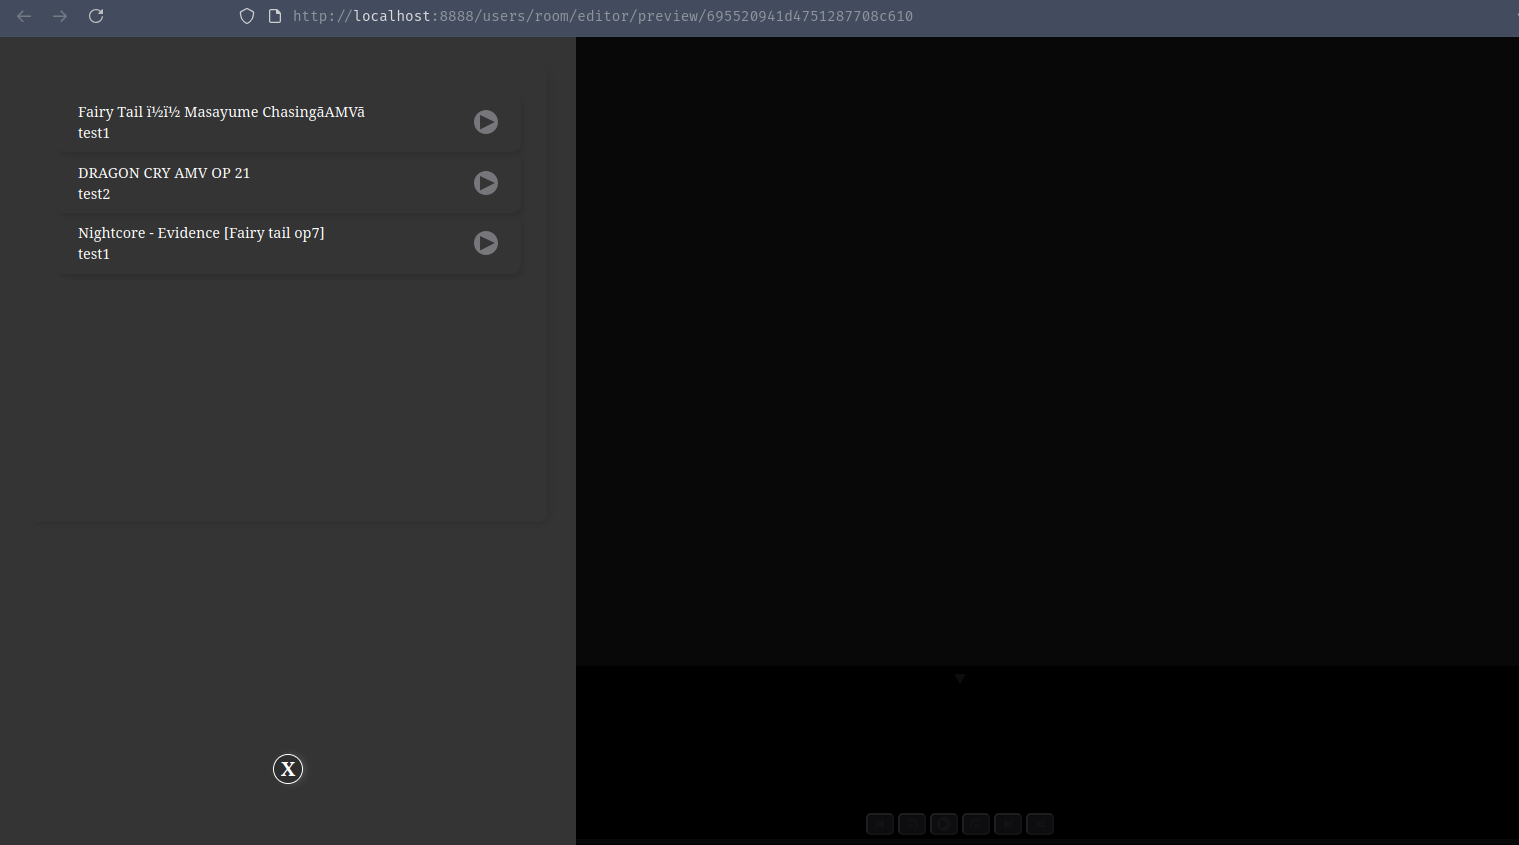Image resolution: width=1519 pixels, height=845 pixels.
Task: Click the browser forward arrow
Action: click(x=59, y=16)
